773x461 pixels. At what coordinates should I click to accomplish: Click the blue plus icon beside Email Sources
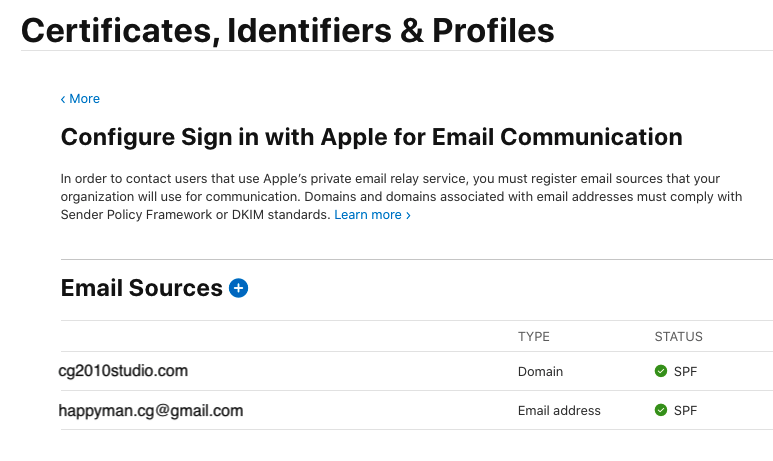click(238, 289)
